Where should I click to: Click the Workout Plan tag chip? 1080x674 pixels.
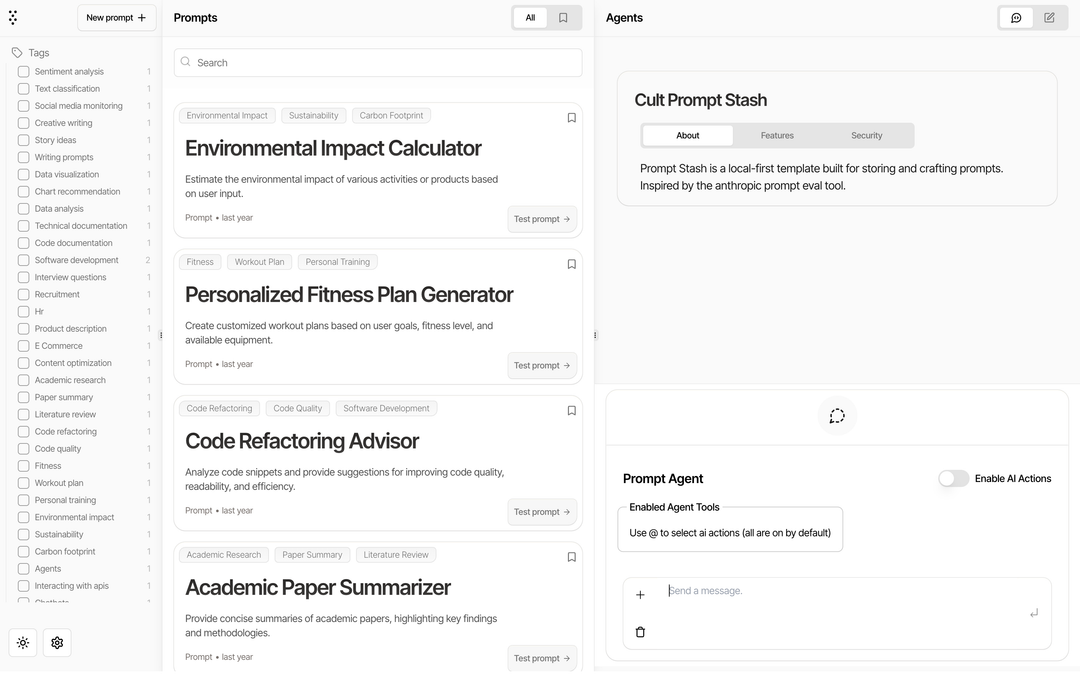259,262
